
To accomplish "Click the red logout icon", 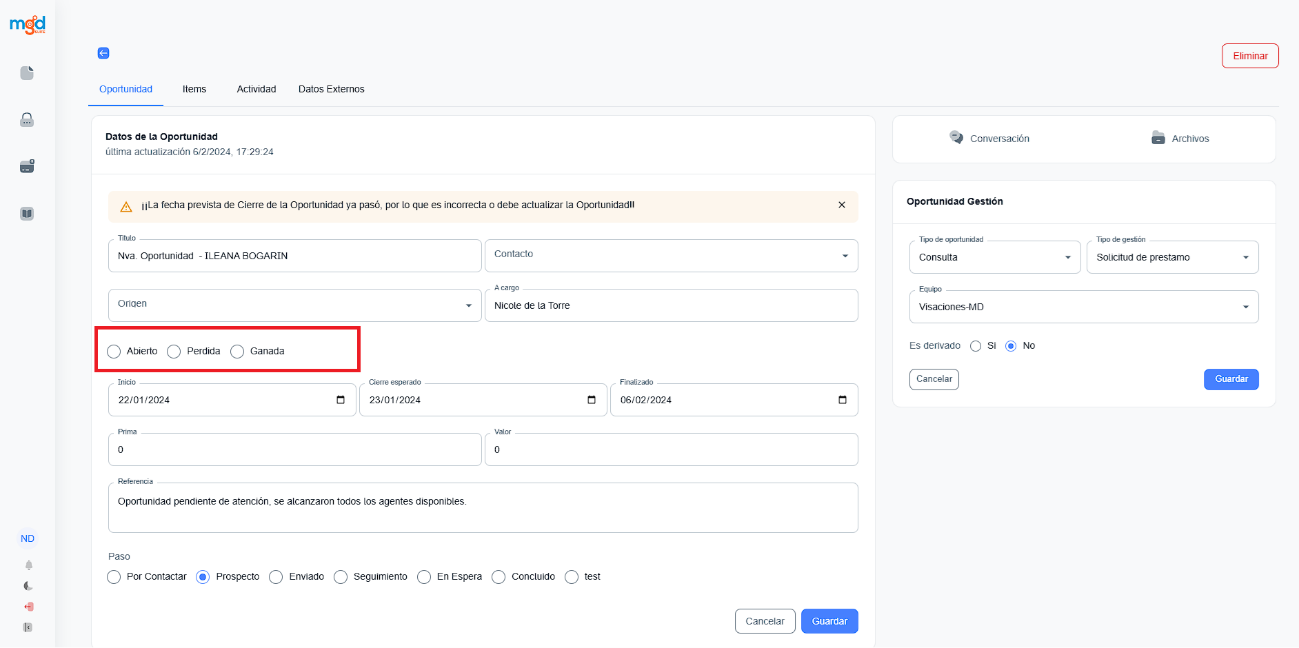I will point(28,607).
